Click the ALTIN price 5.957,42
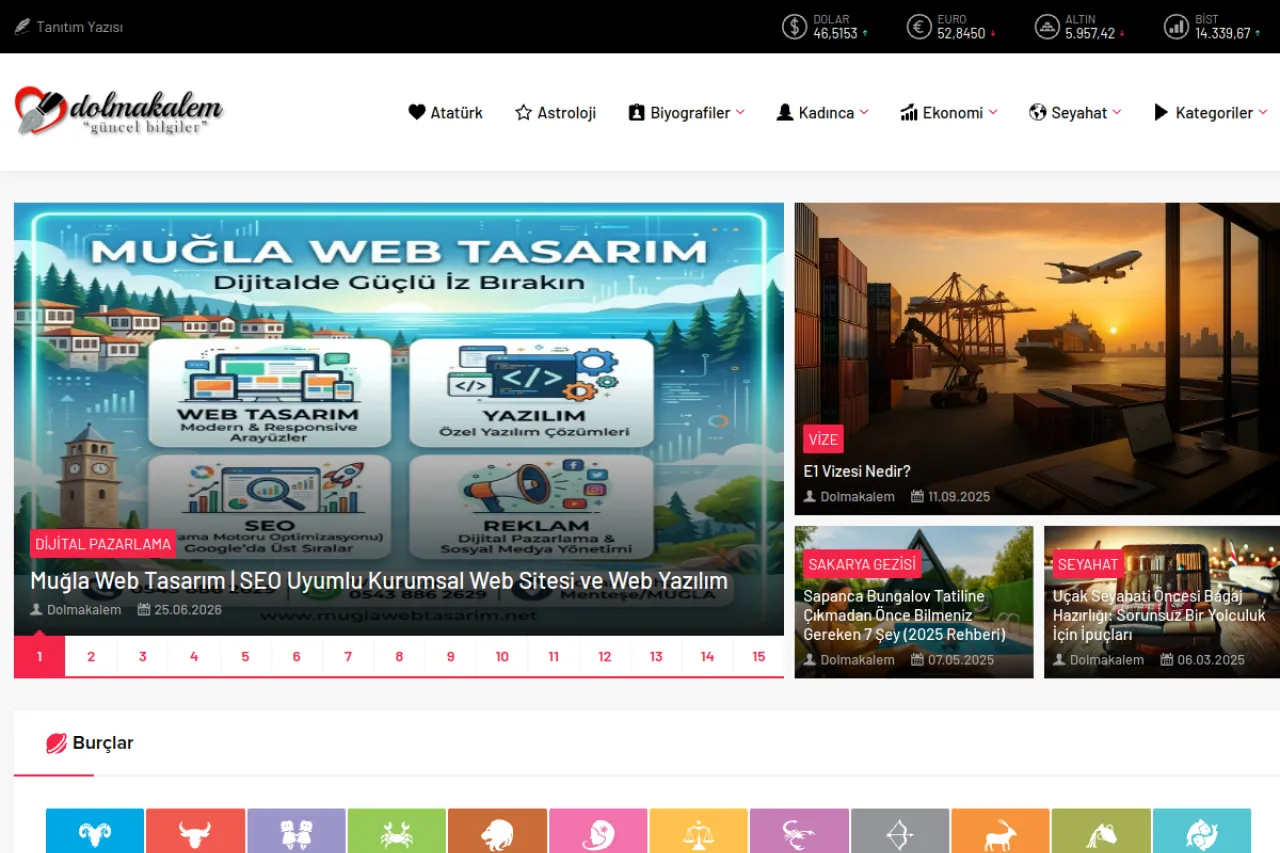 [x=1090, y=33]
